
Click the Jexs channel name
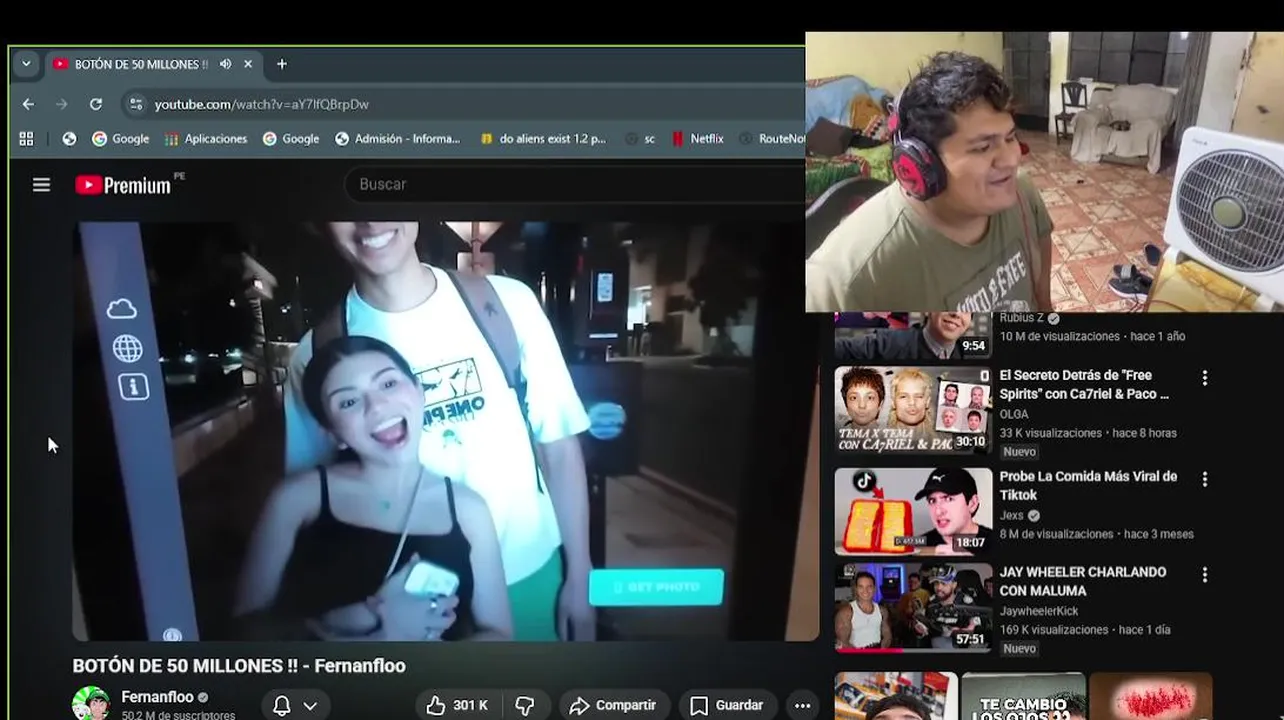click(x=1012, y=515)
